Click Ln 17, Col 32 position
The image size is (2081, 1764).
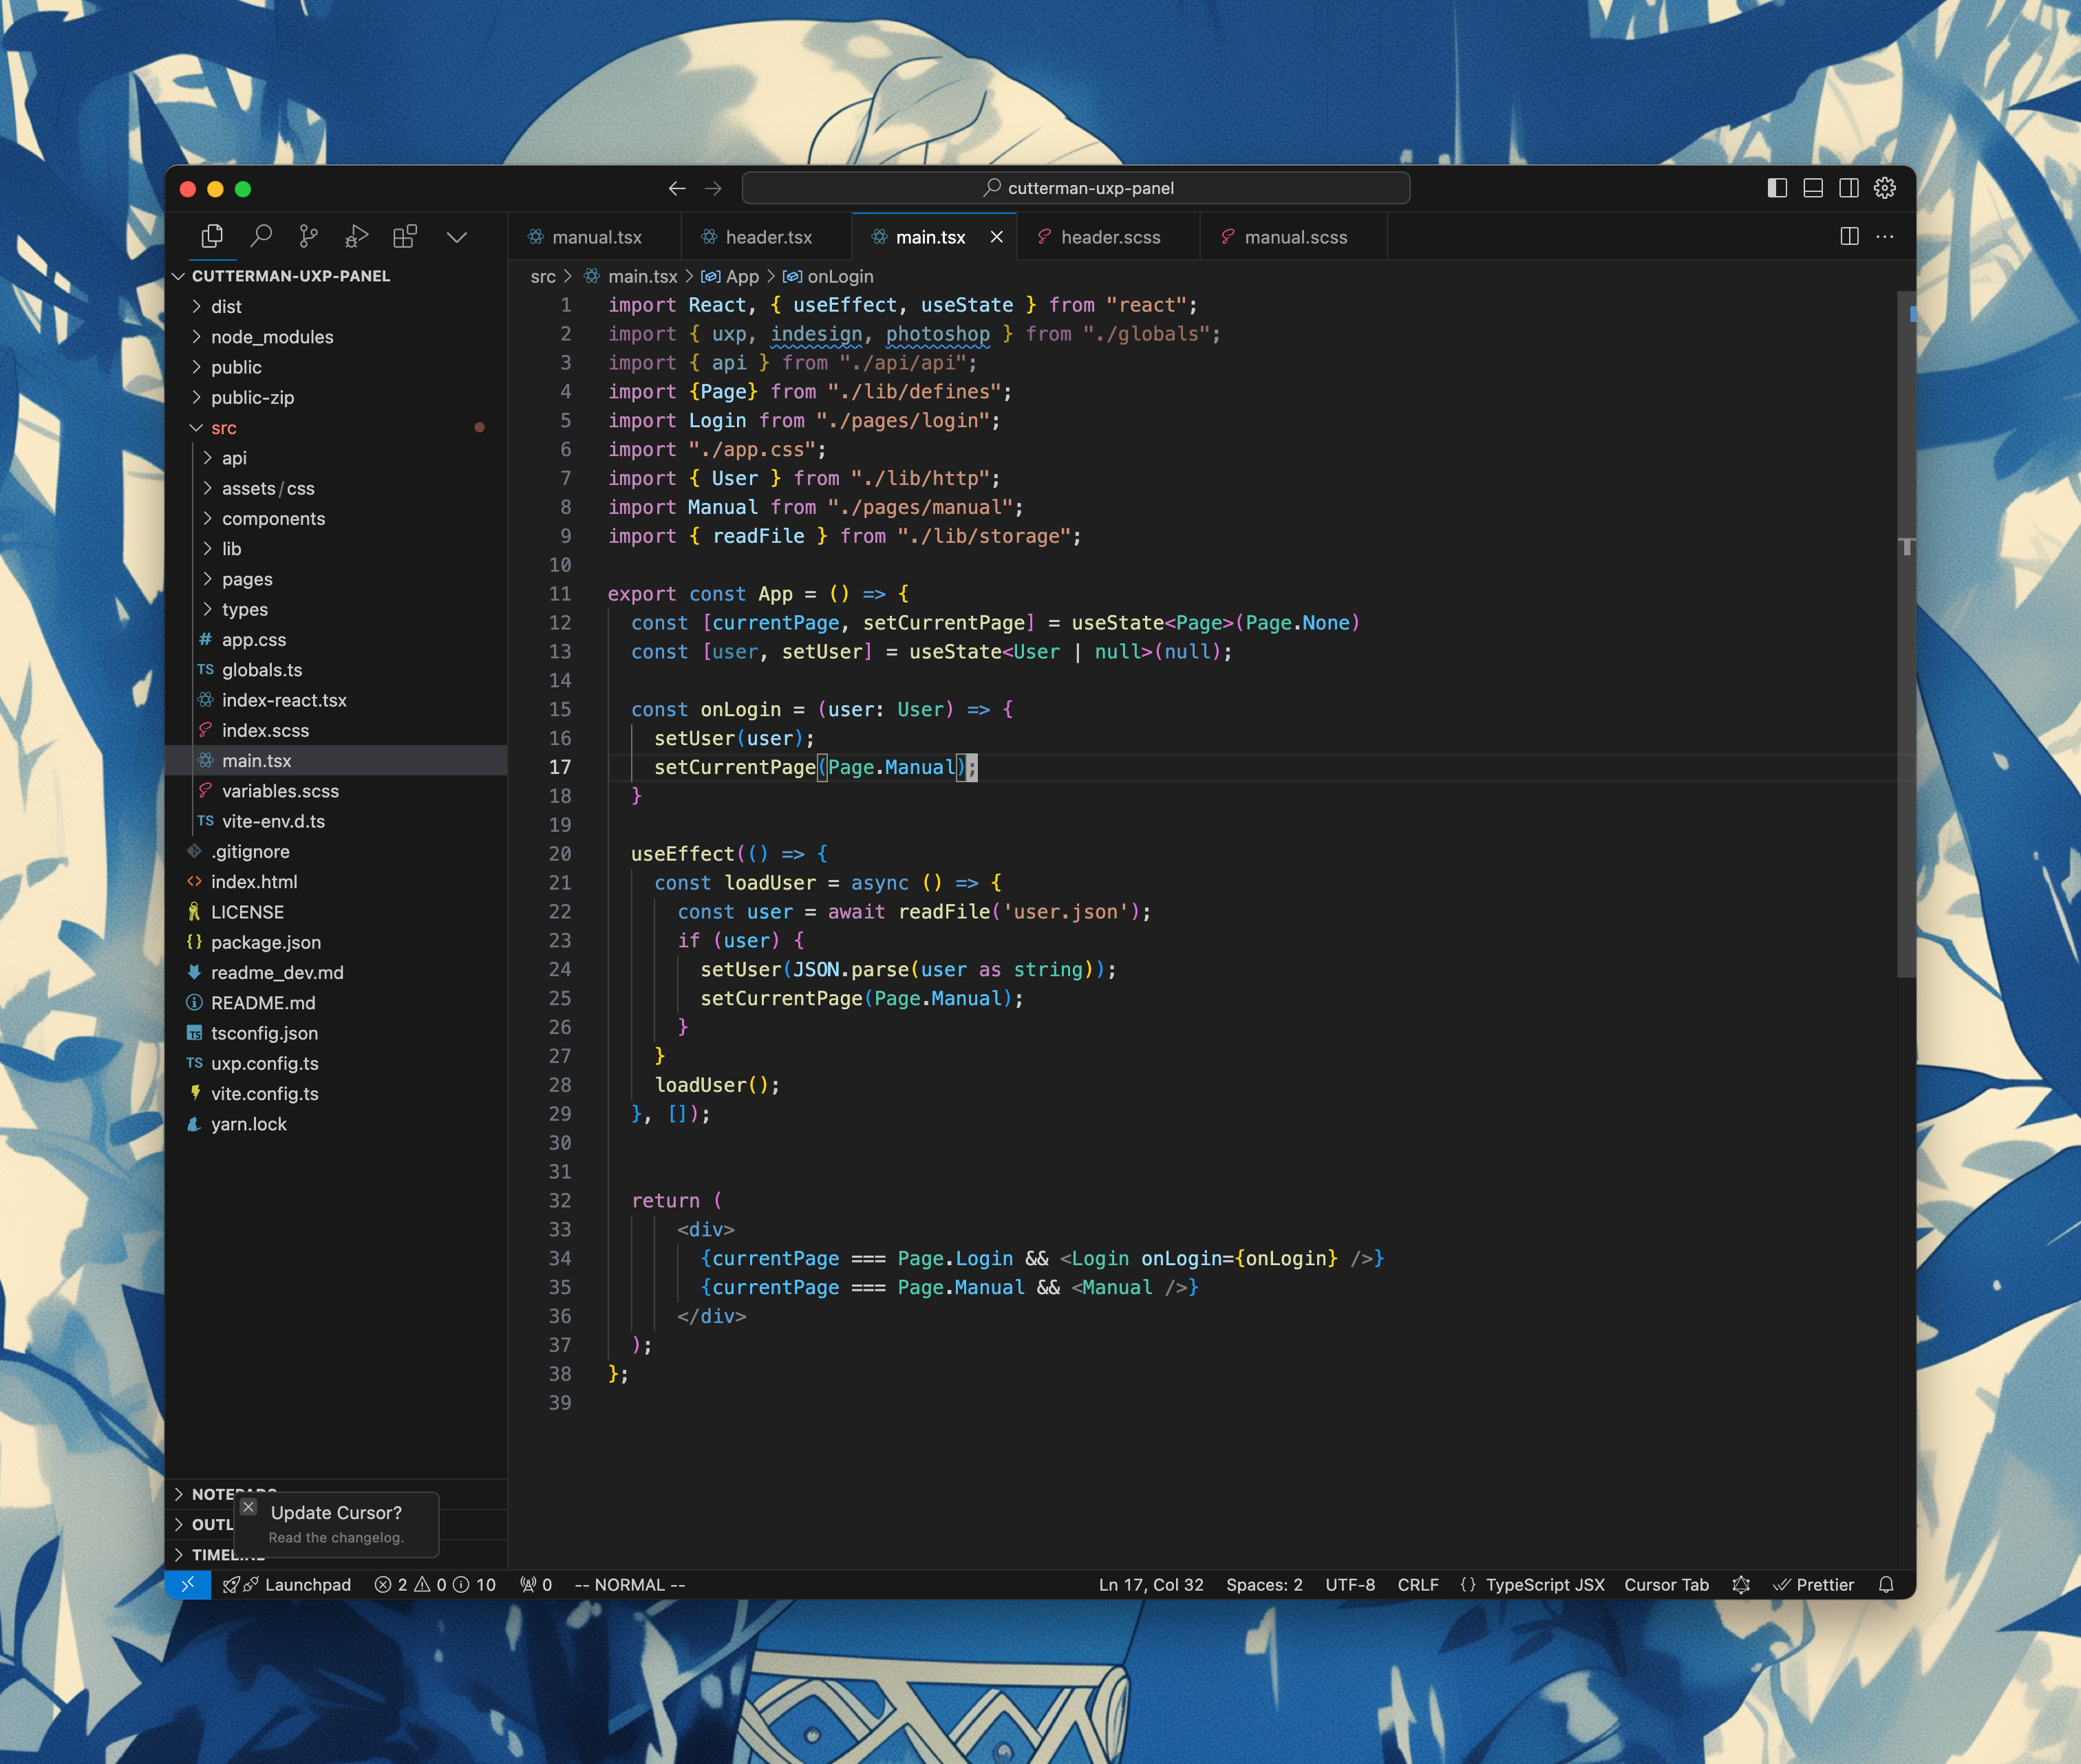[x=1151, y=1585]
